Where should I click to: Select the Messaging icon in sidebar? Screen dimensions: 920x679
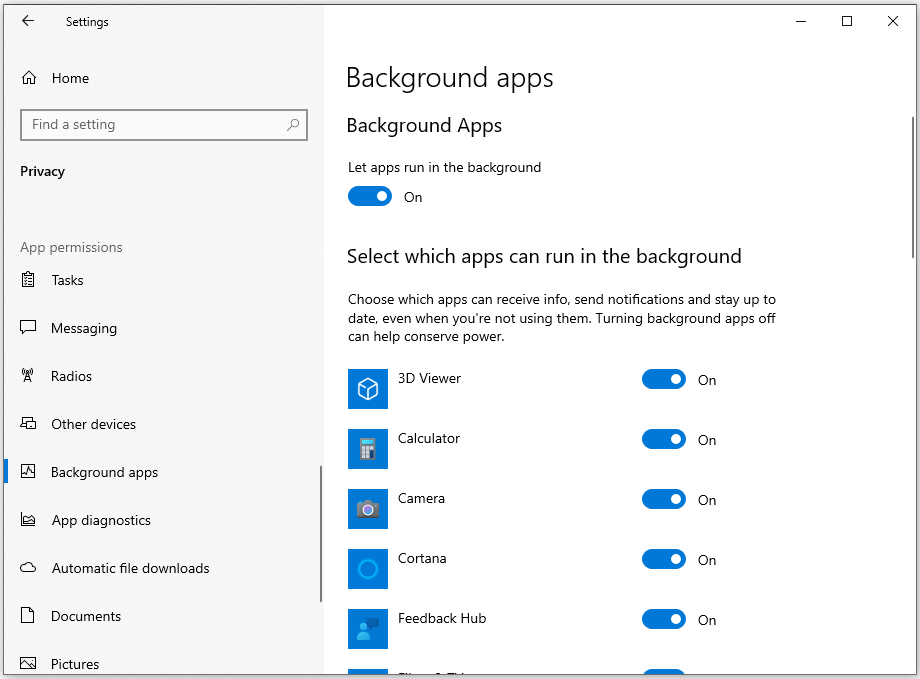pyautogui.click(x=29, y=328)
